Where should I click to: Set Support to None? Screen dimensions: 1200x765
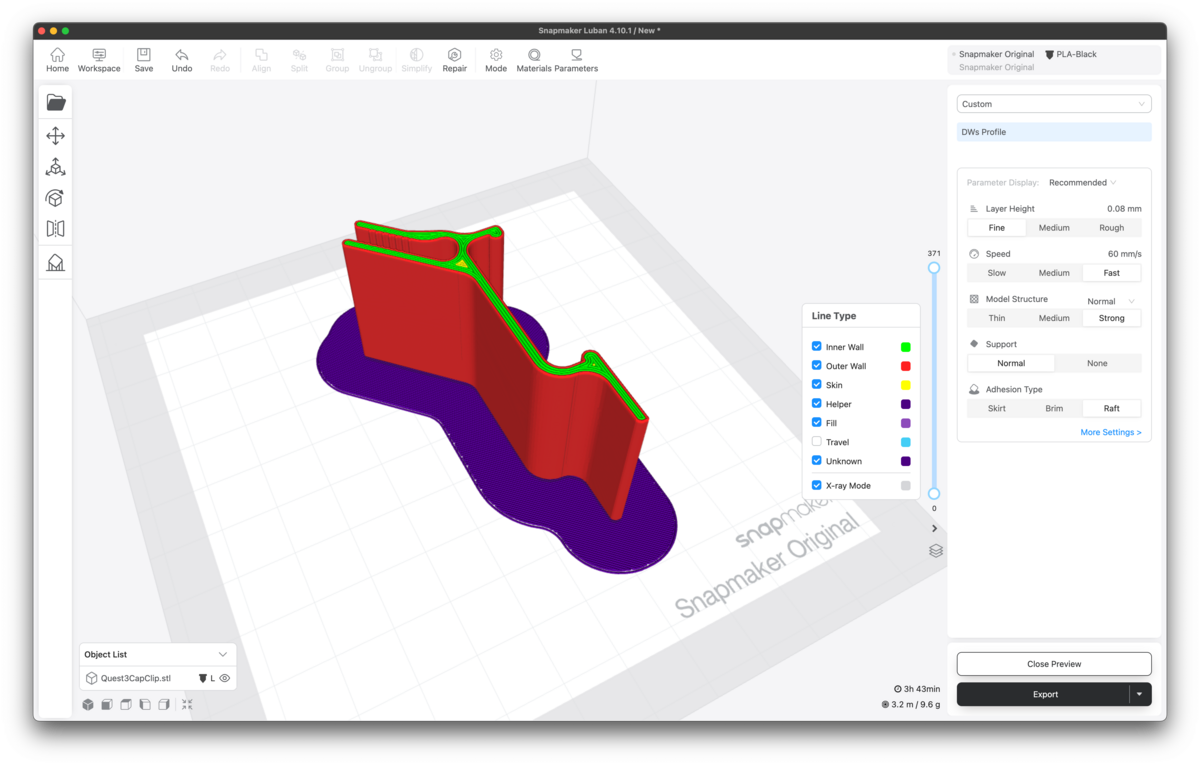(1097, 363)
